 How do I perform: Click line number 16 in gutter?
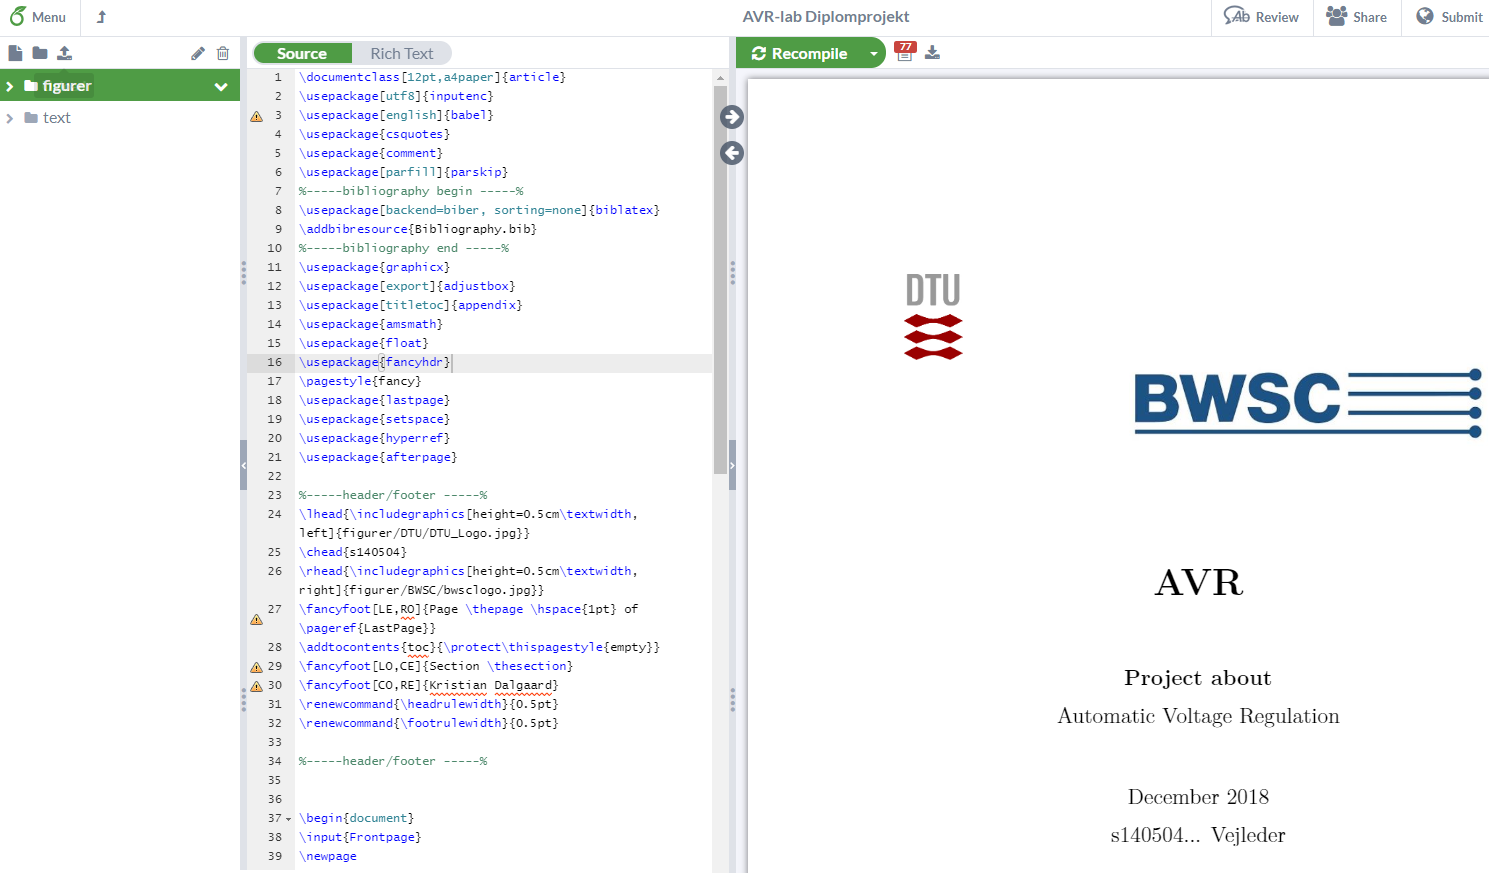275,362
